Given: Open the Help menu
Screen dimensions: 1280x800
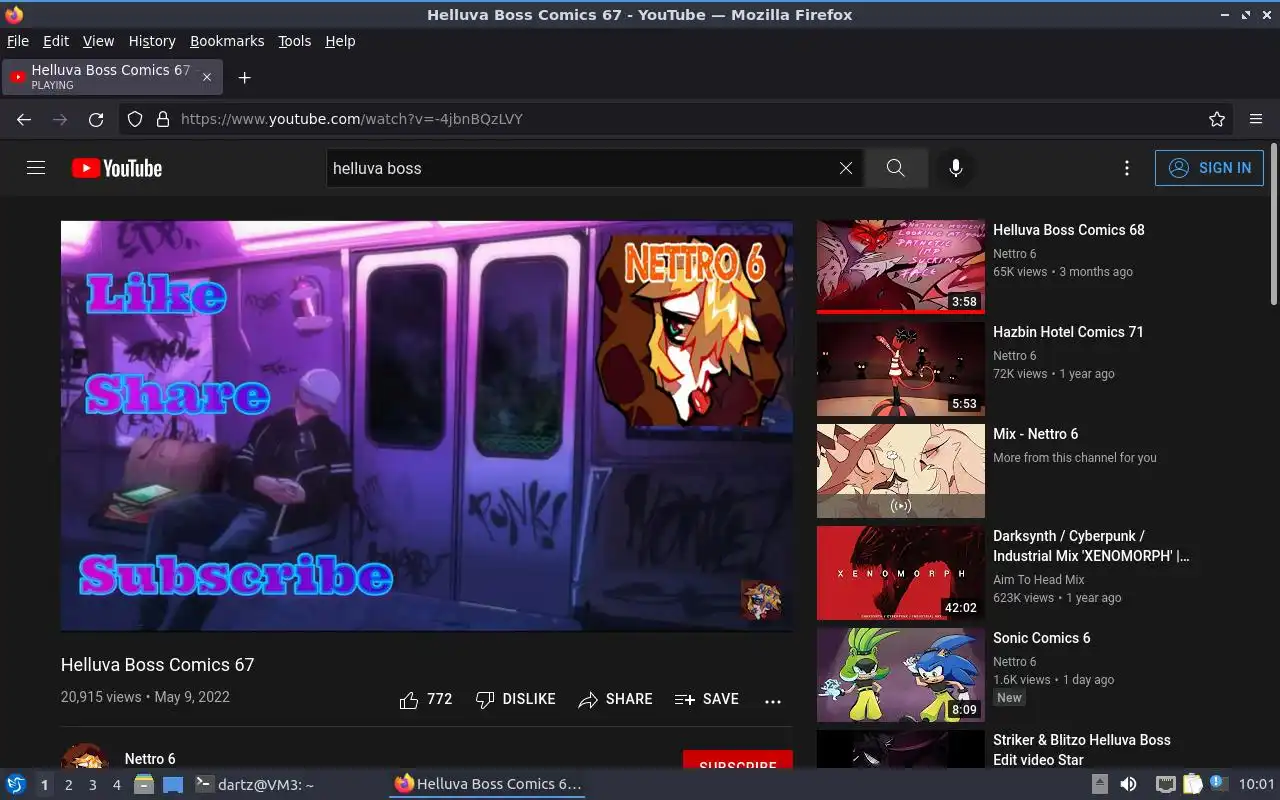Looking at the screenshot, I should coord(340,41).
